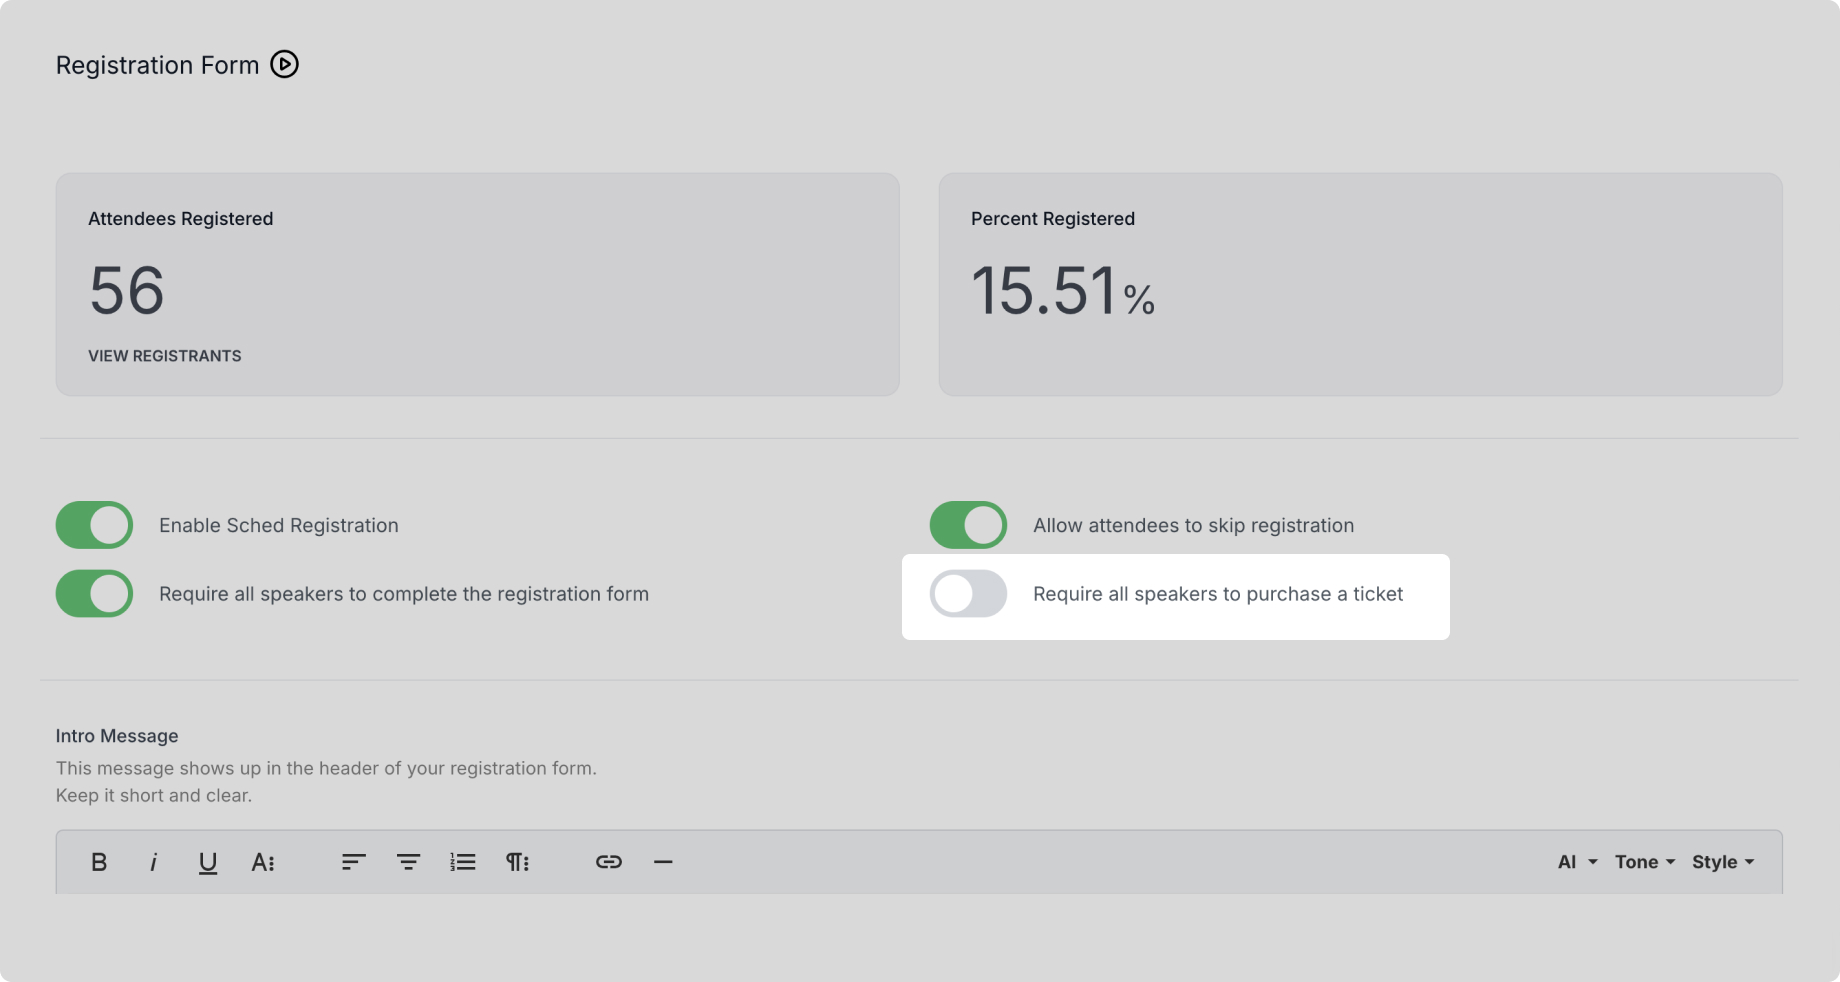Open the Style dropdown menu
The width and height of the screenshot is (1840, 982).
1722,862
